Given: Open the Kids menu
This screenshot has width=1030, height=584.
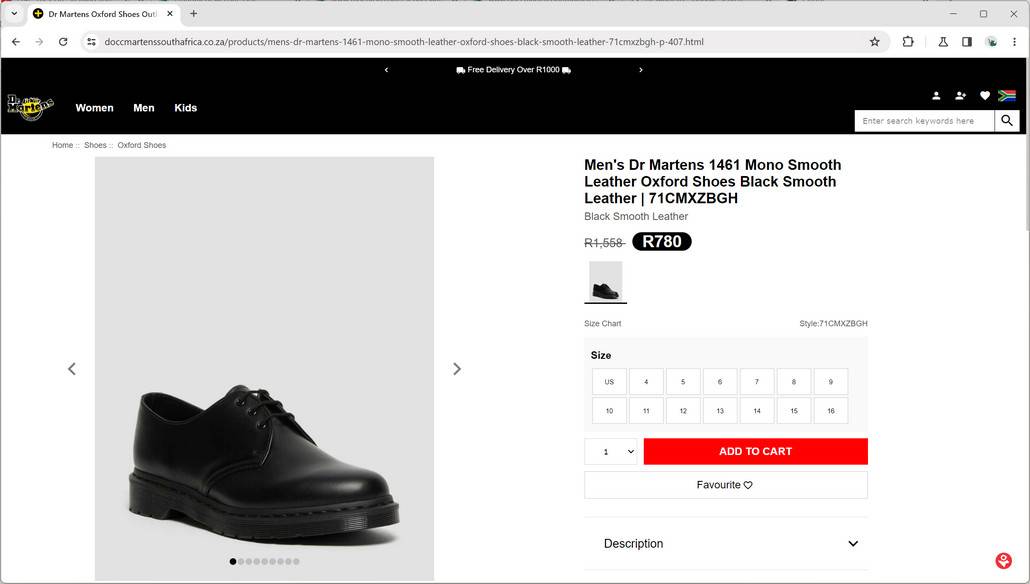Looking at the screenshot, I should click(186, 108).
